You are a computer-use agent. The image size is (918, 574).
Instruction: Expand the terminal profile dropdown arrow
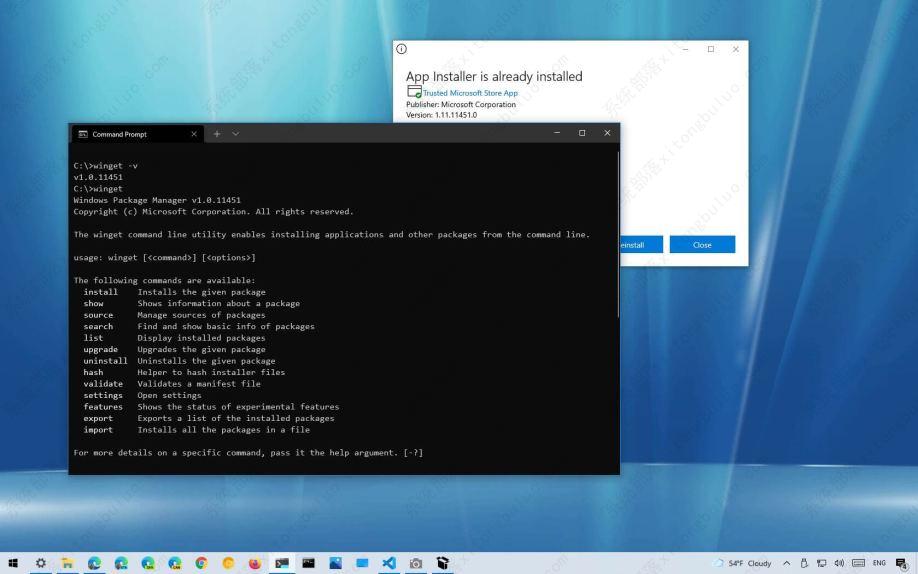point(236,134)
